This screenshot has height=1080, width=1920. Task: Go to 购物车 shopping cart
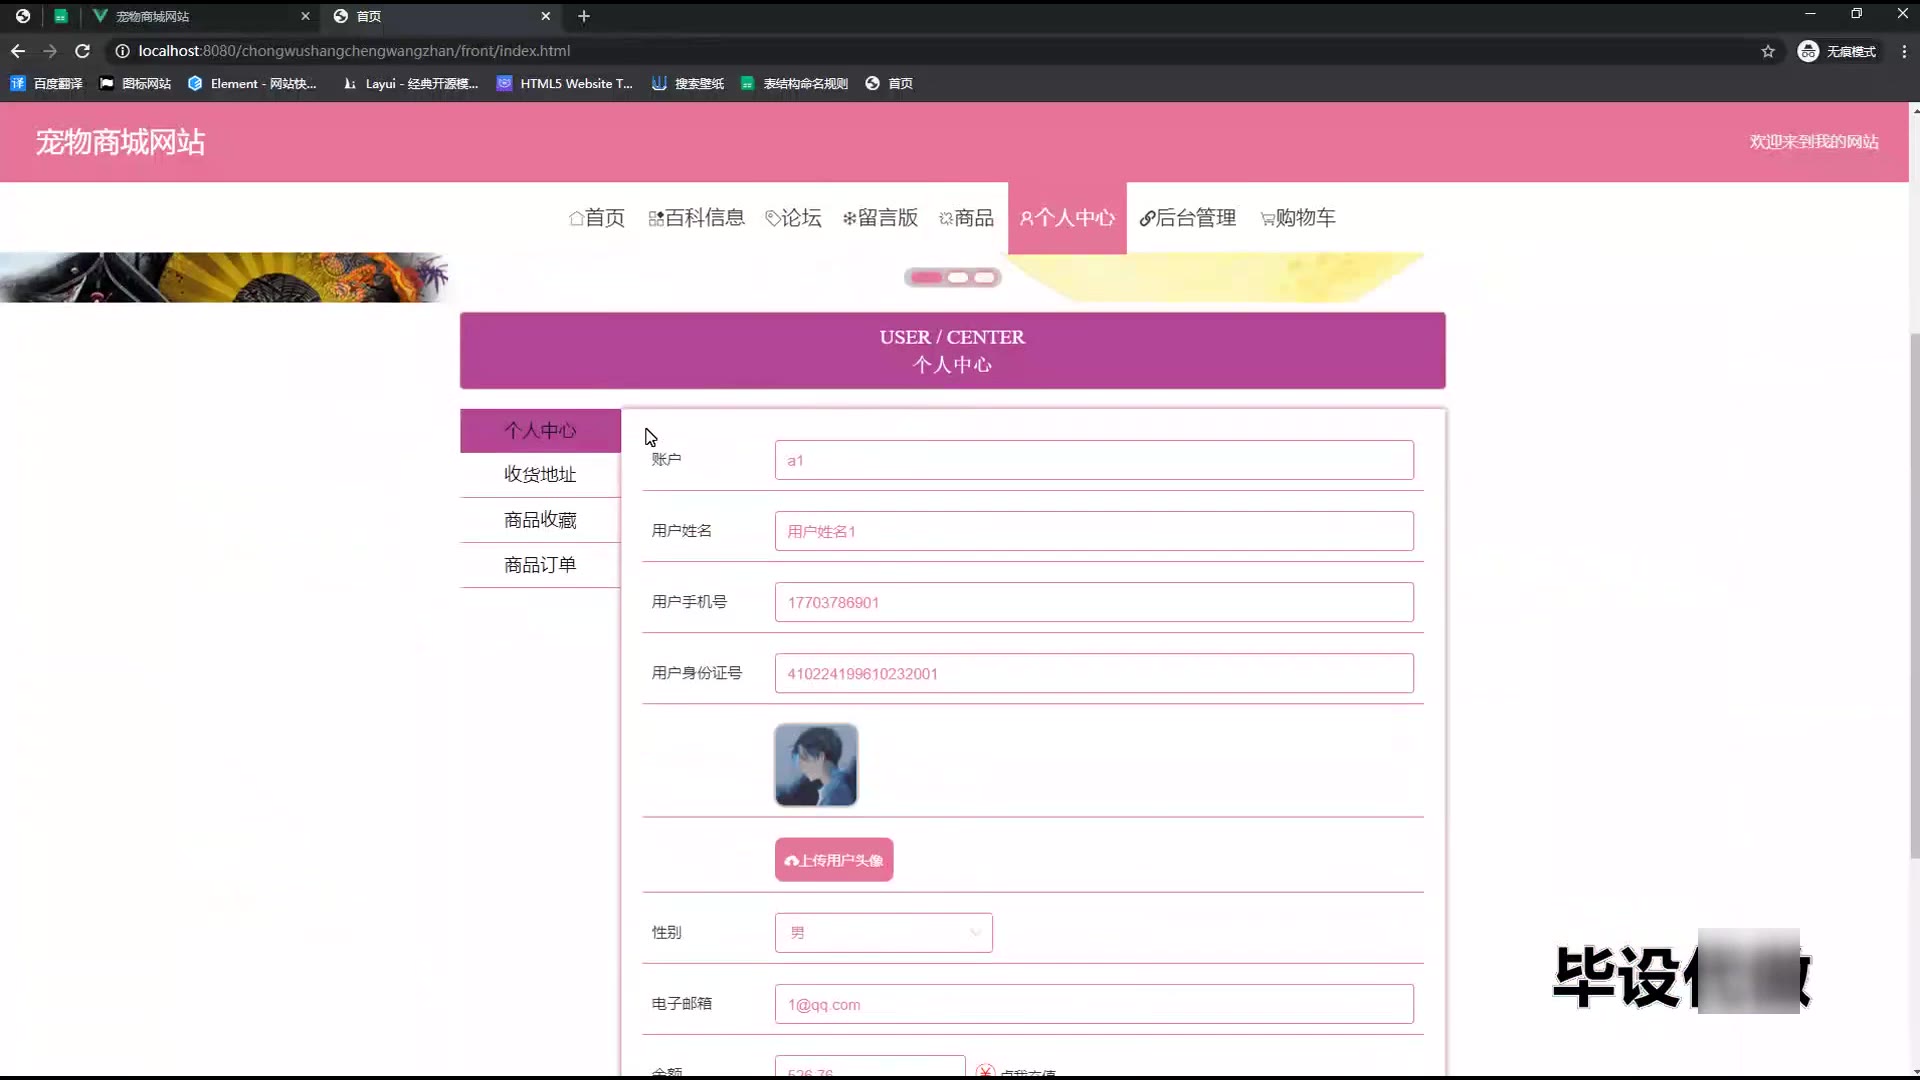tap(1297, 218)
